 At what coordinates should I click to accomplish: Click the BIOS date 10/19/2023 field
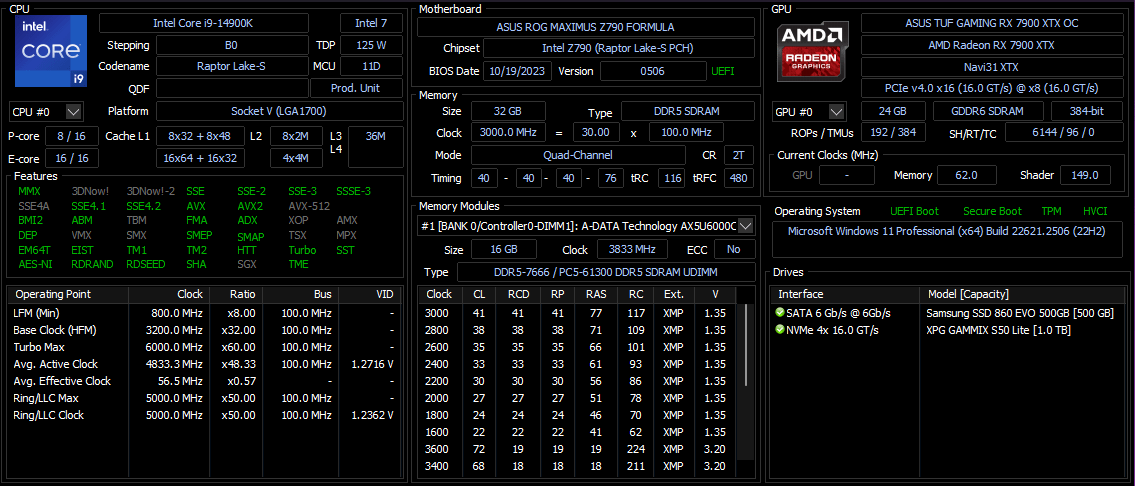point(520,71)
